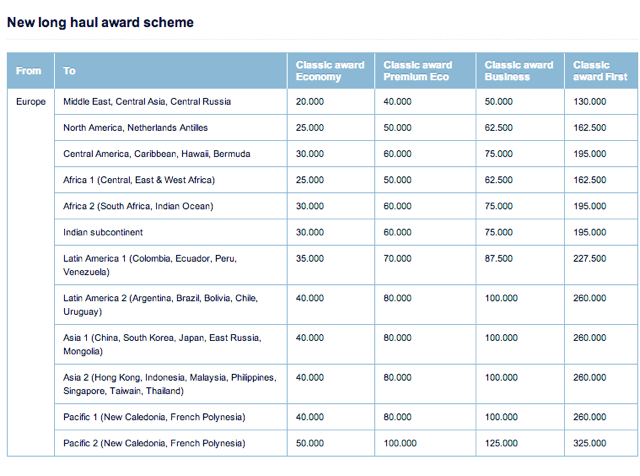Click Premium Eco 80.000 in Asia 1 row
Screen dimensions: 640x476
pyautogui.click(x=398, y=338)
